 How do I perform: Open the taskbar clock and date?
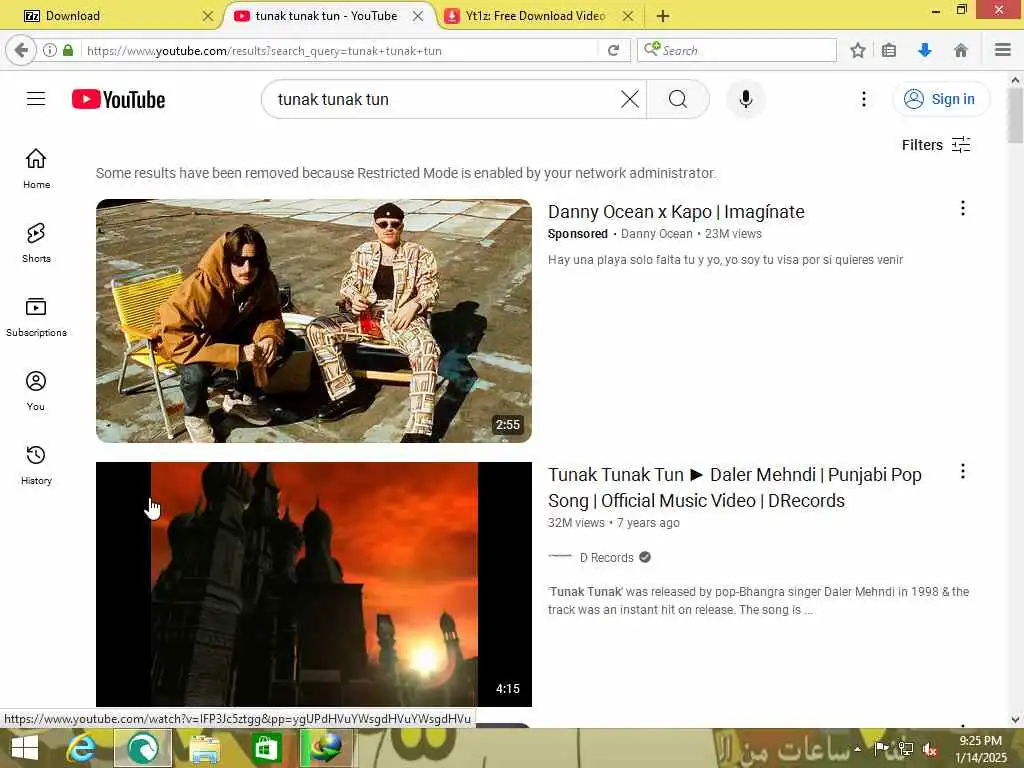click(x=981, y=749)
